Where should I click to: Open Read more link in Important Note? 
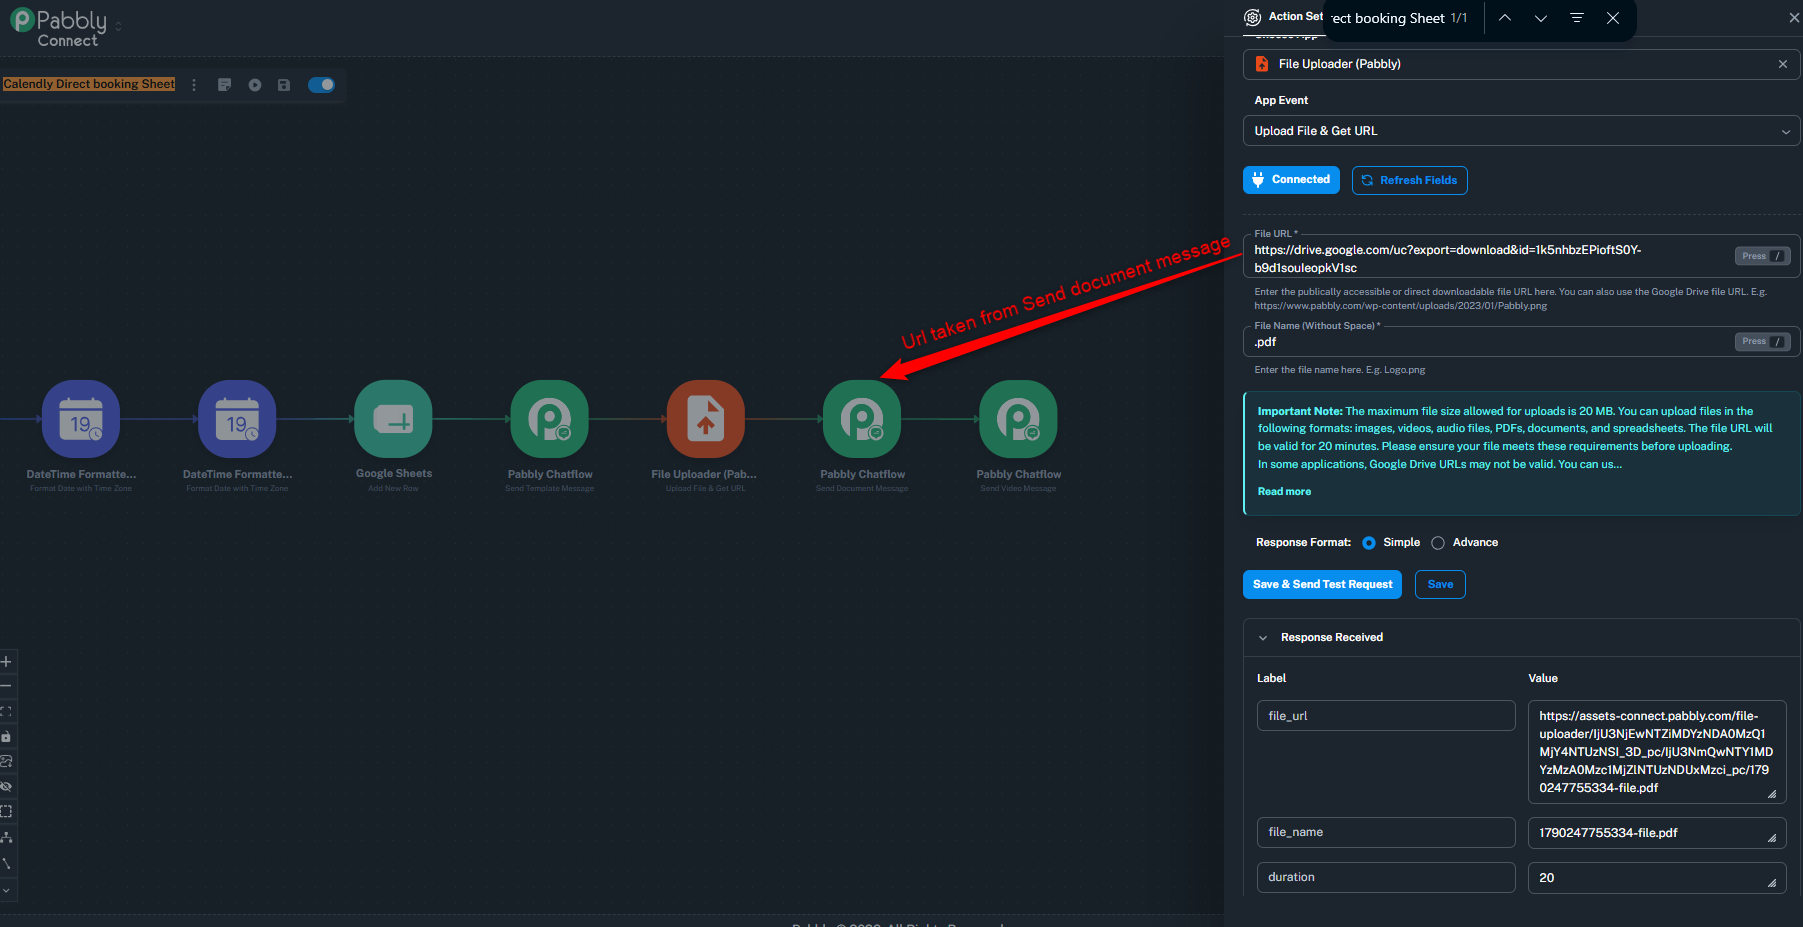1284,492
